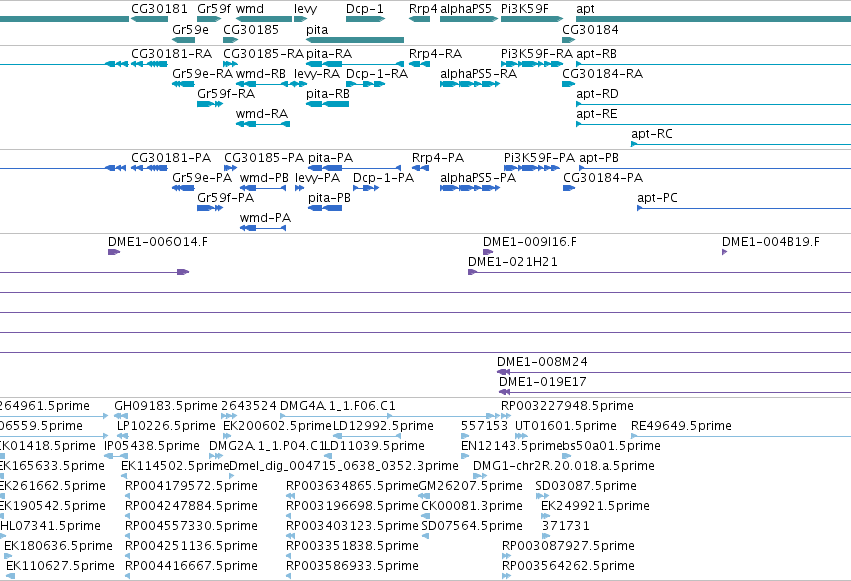Click the CG30185-RA transcript label
The height and width of the screenshot is (581, 851).
[263, 54]
